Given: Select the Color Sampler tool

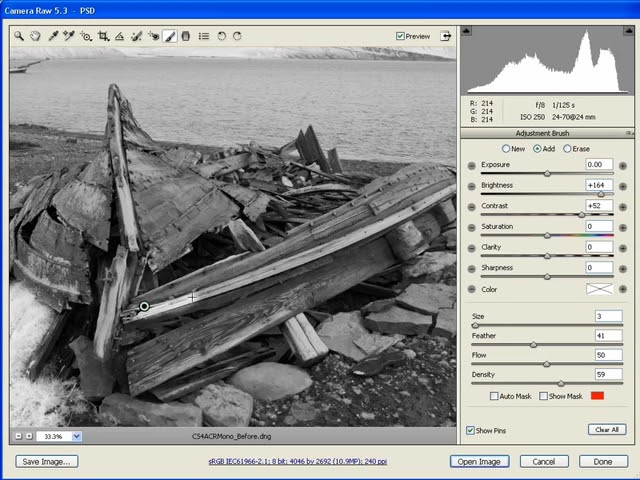Looking at the screenshot, I should point(69,36).
